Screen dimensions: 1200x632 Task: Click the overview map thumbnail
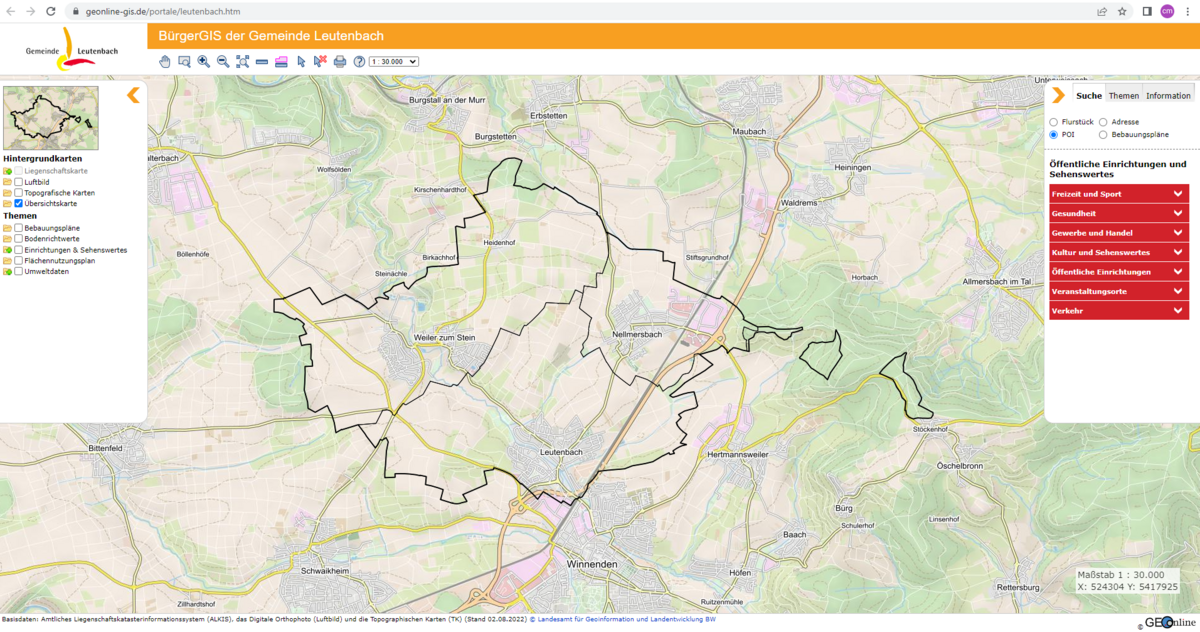pyautogui.click(x=51, y=118)
